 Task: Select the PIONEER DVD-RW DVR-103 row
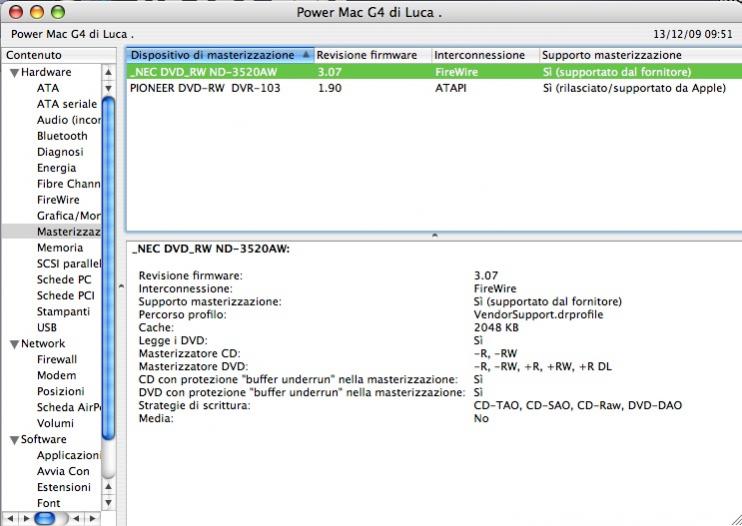[434, 88]
